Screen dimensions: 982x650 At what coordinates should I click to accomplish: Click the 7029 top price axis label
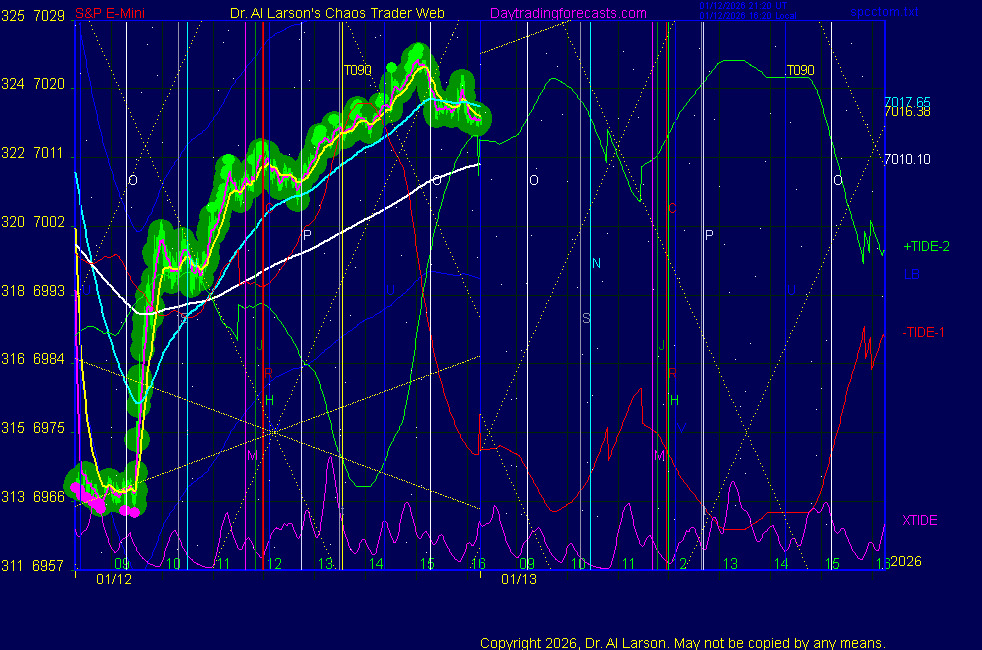pos(47,15)
